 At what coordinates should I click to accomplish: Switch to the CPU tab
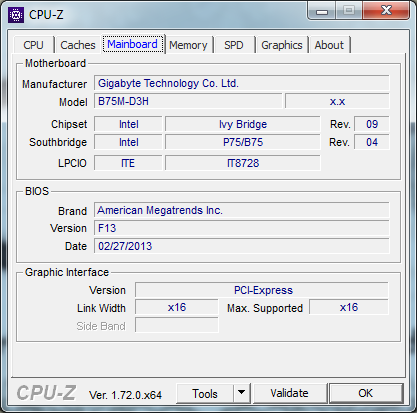pos(33,45)
